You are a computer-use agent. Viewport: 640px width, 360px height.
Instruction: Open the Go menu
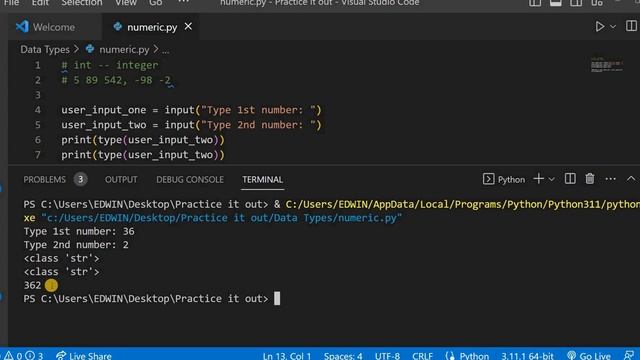[x=156, y=3]
